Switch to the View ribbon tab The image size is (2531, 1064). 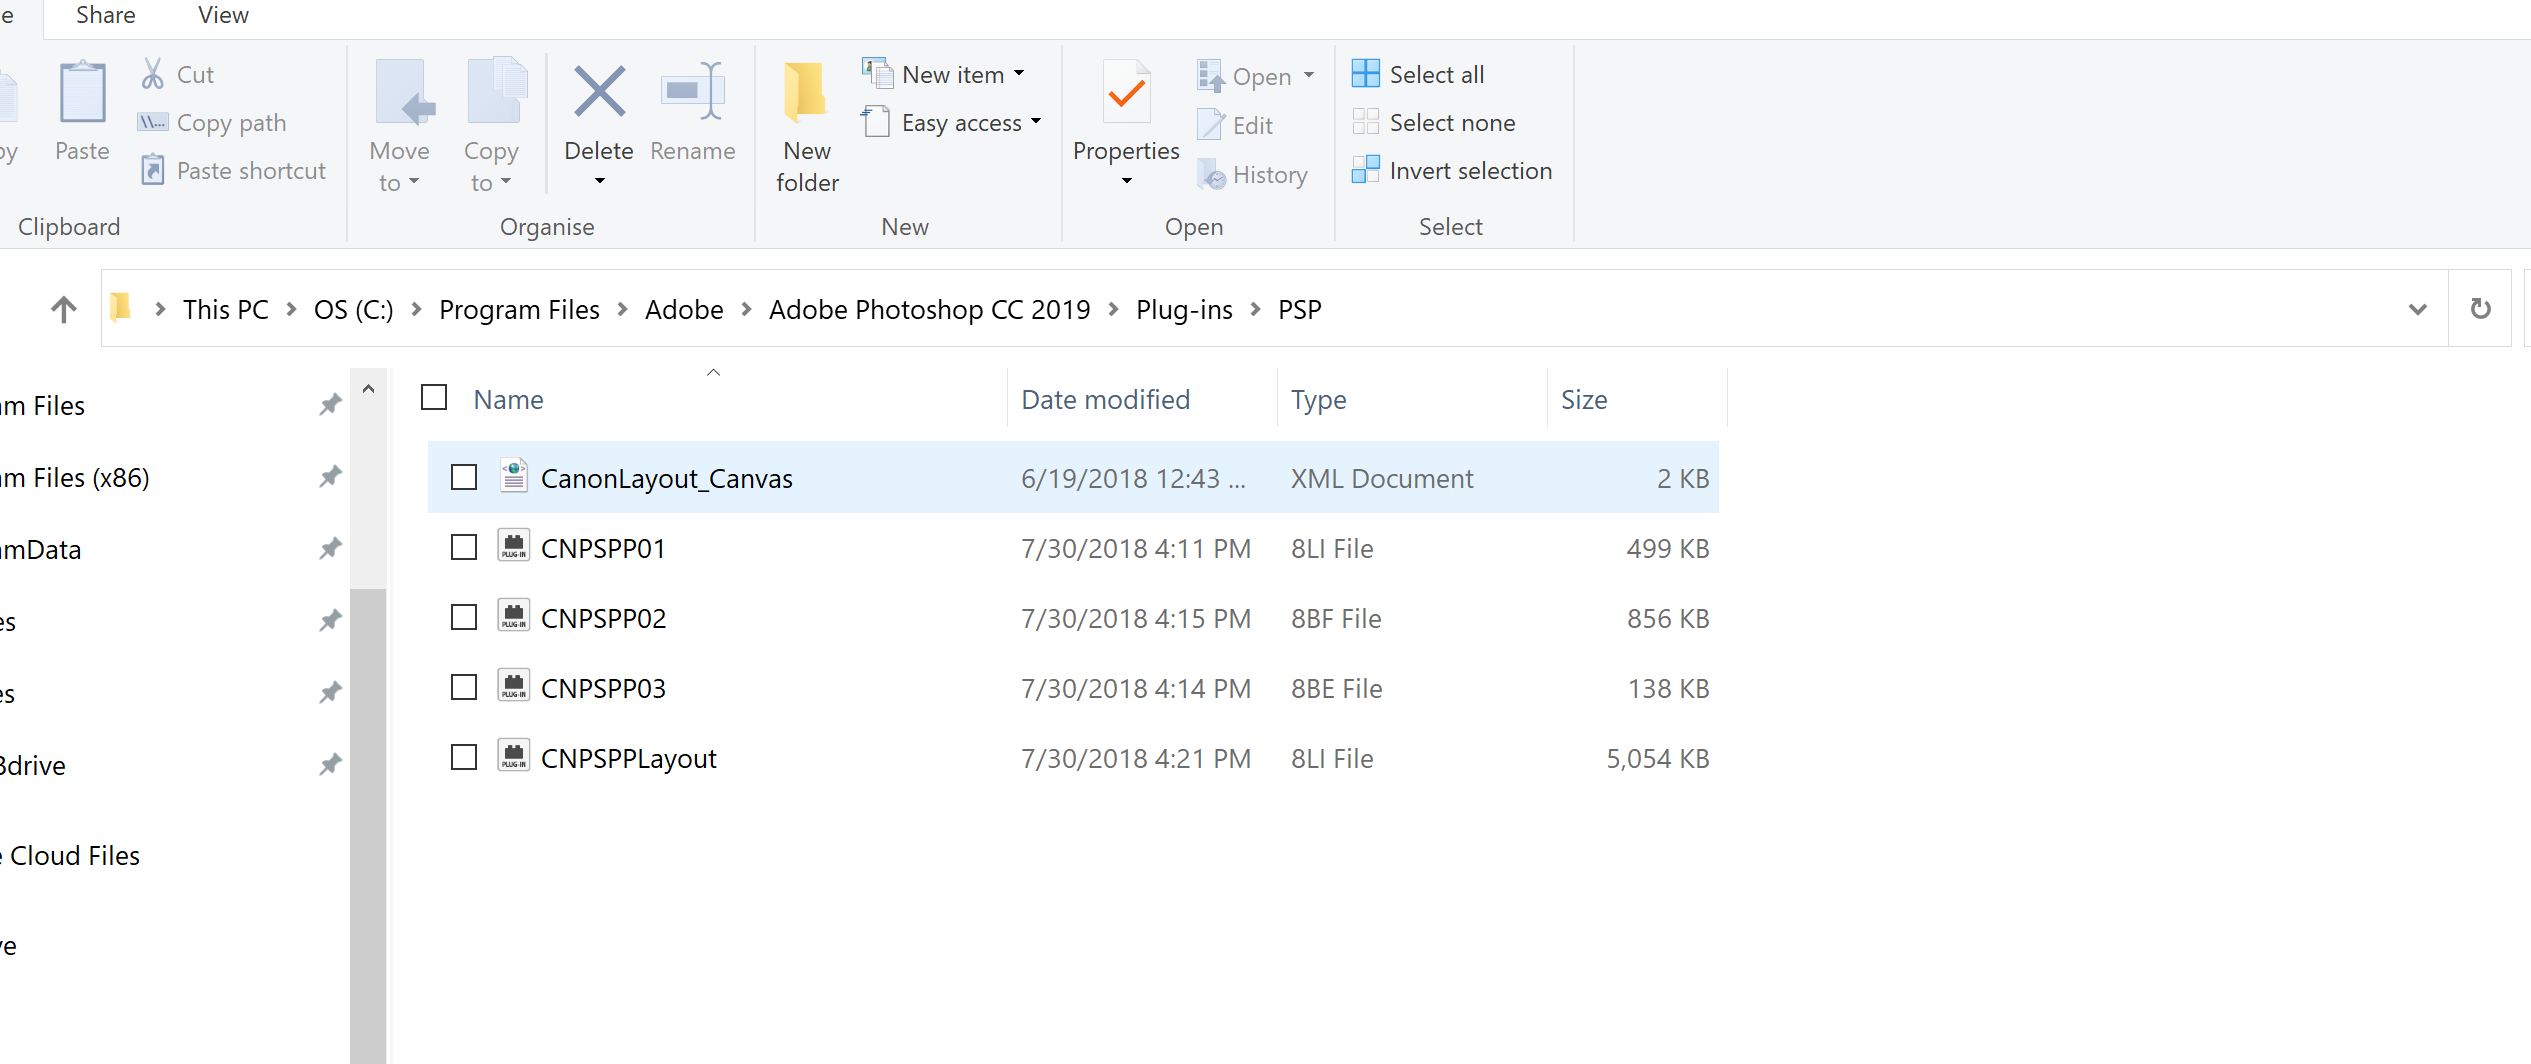coord(223,16)
